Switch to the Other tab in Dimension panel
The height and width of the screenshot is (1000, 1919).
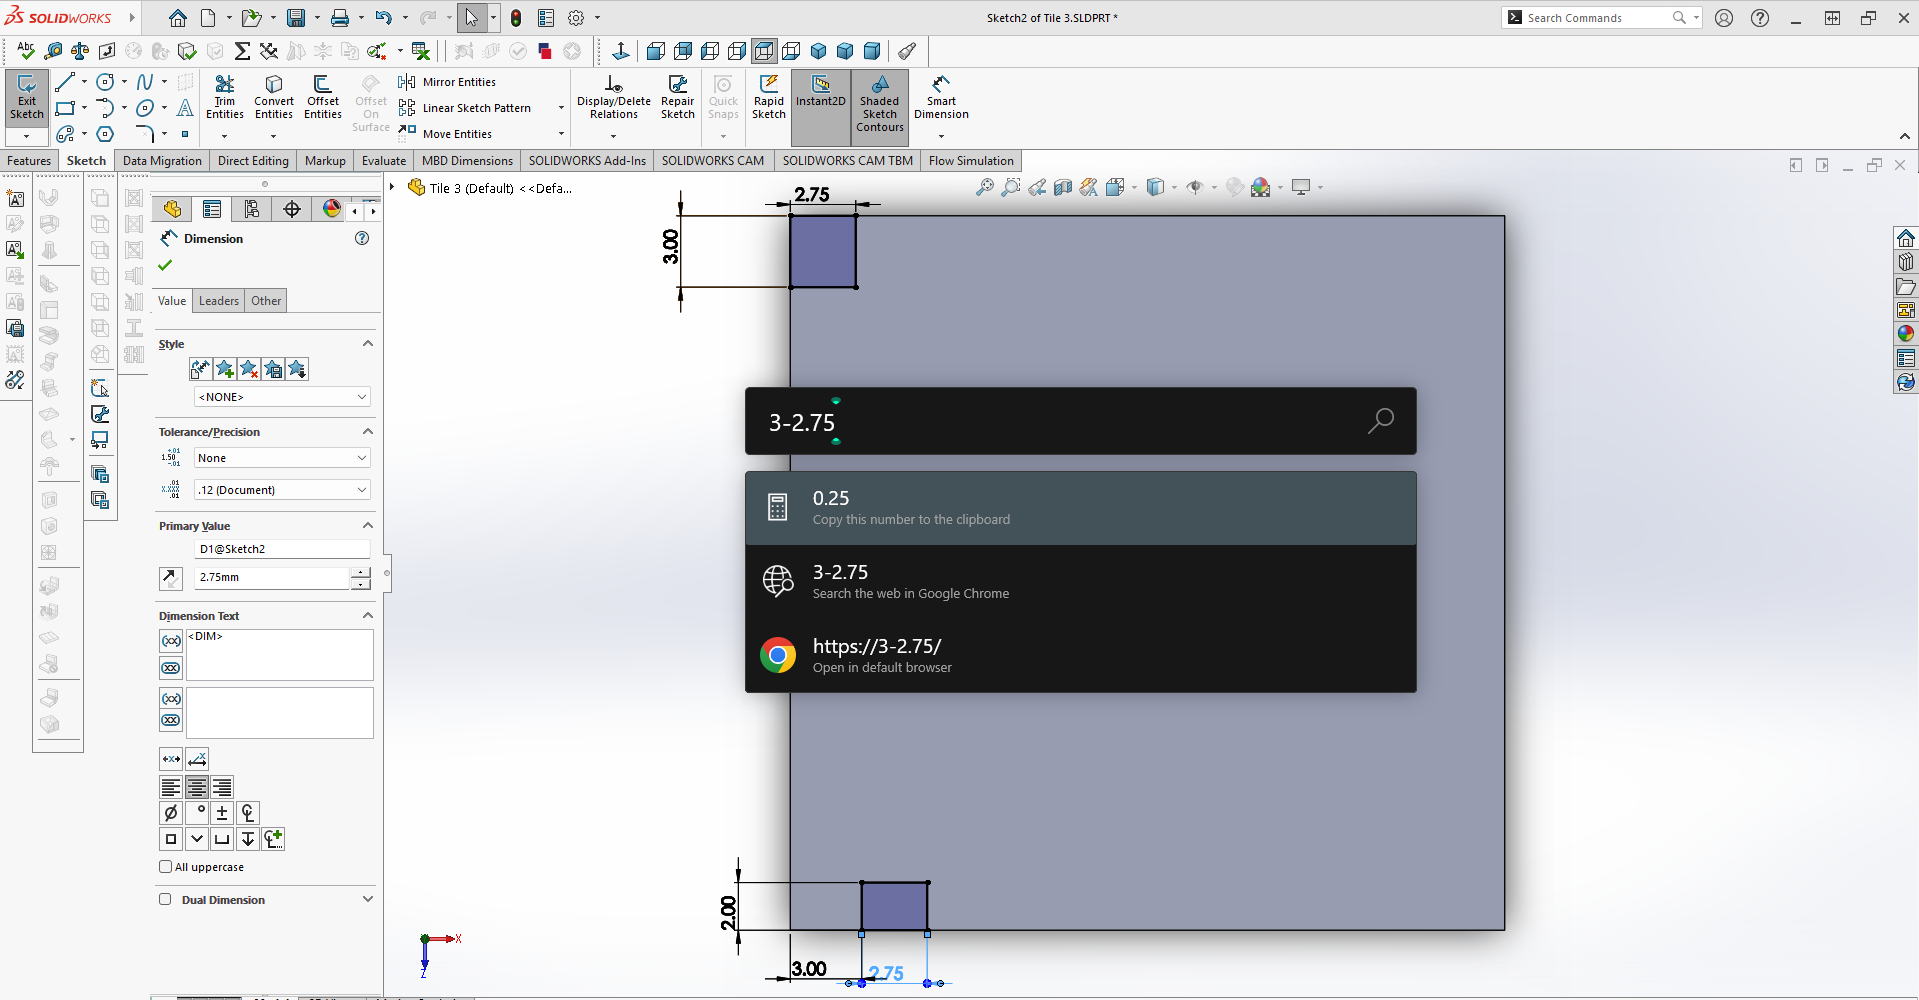266,301
